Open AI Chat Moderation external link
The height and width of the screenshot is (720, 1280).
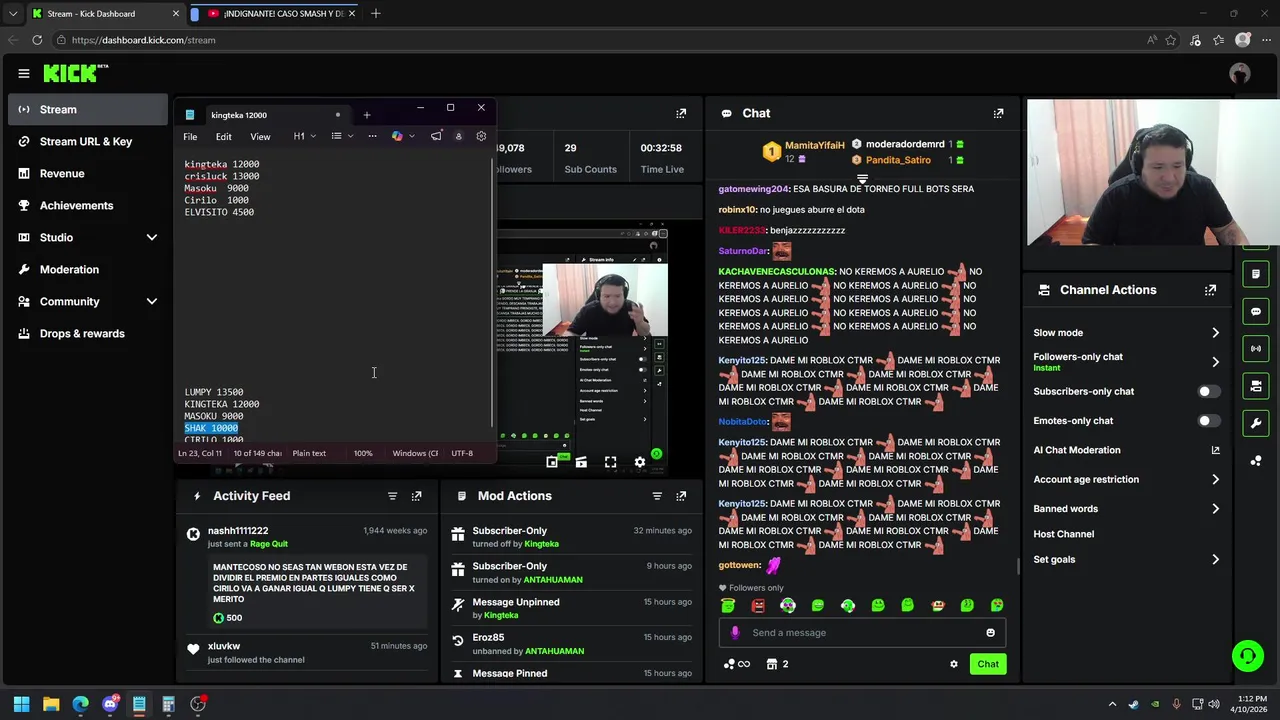pos(1215,450)
